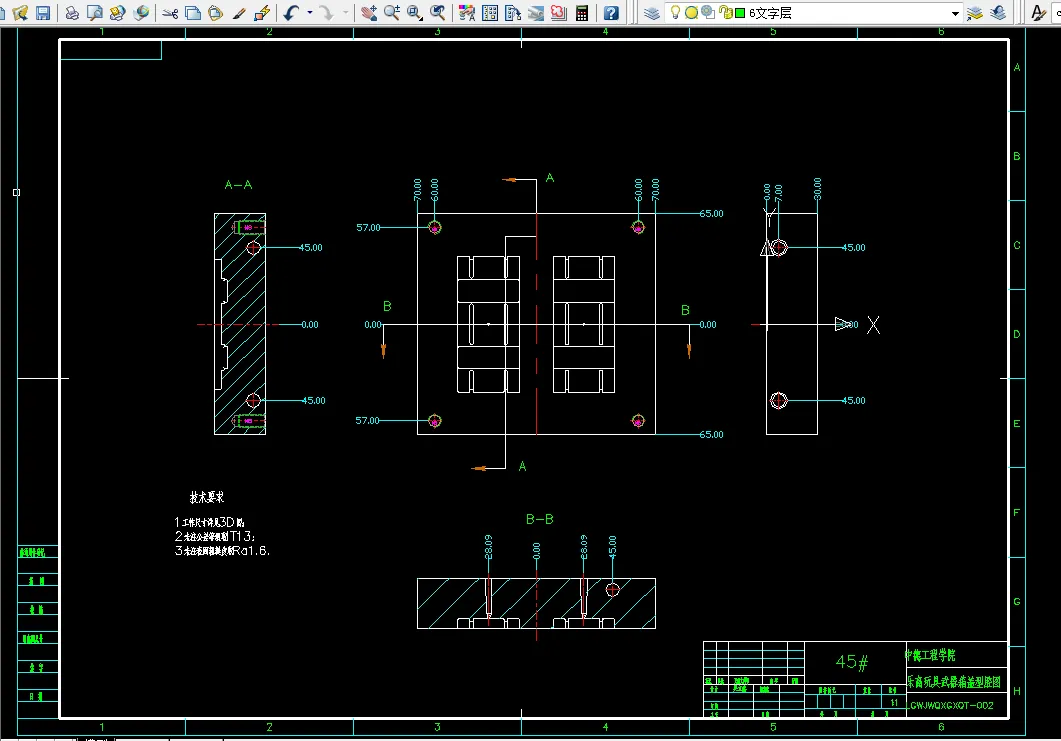Click technical note line ending Ra1.6
Image resolution: width=1061 pixels, height=741 pixels.
[x=222, y=551]
